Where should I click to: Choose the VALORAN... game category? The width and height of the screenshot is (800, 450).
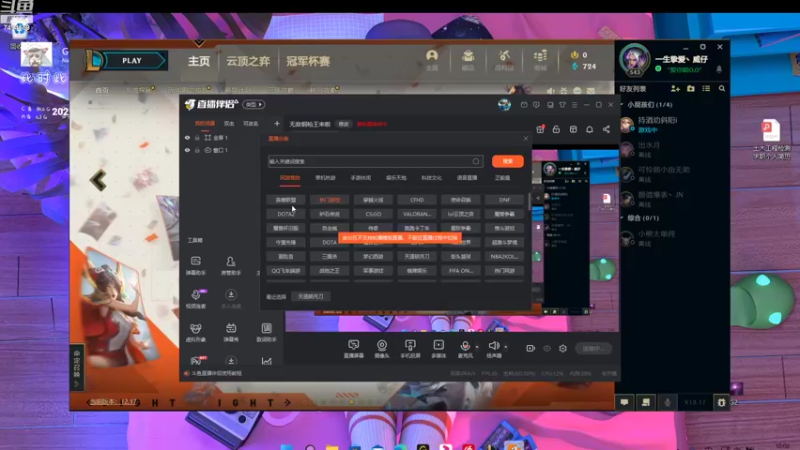pos(417,214)
